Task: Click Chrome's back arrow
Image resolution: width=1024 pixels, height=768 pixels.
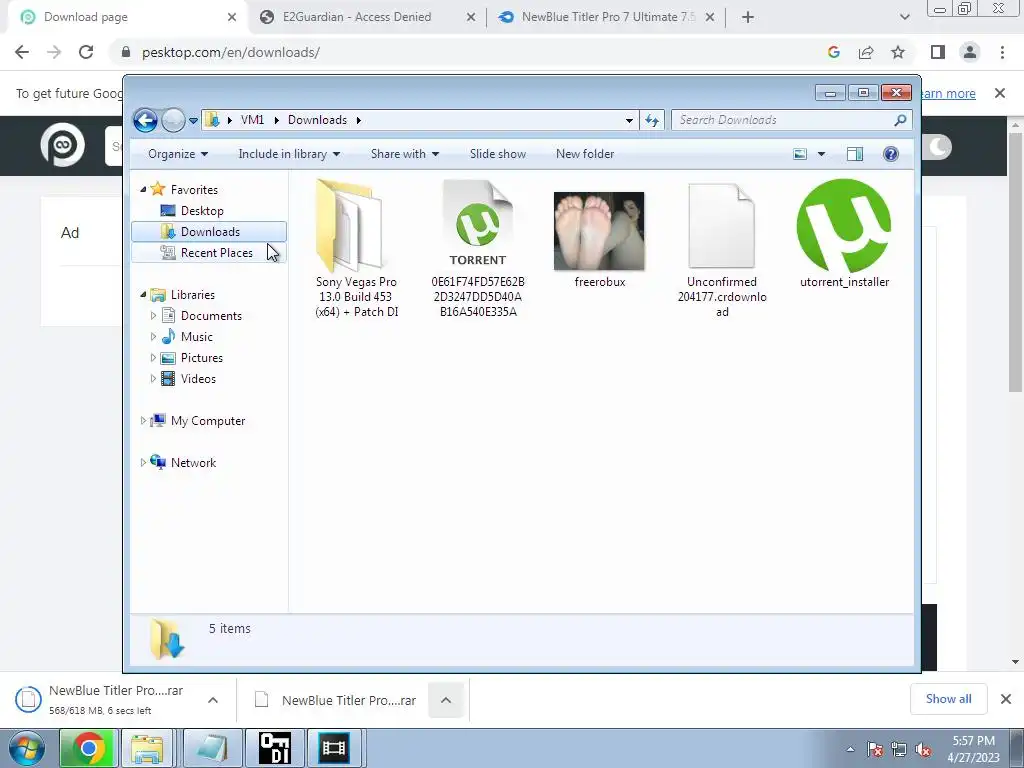Action: click(x=22, y=52)
